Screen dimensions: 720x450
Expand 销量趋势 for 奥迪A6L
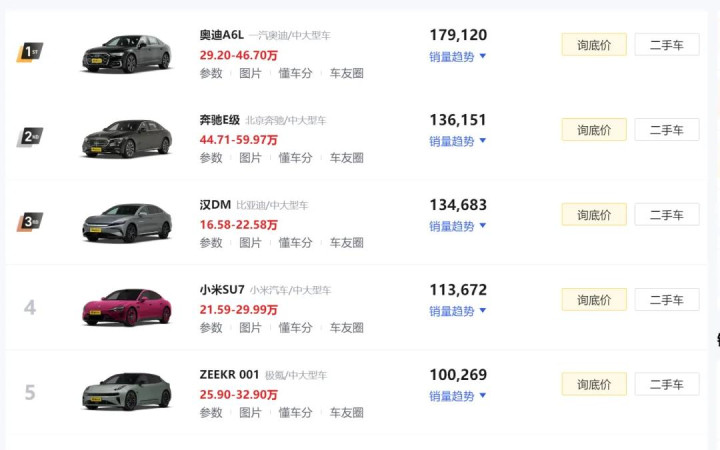click(x=457, y=57)
